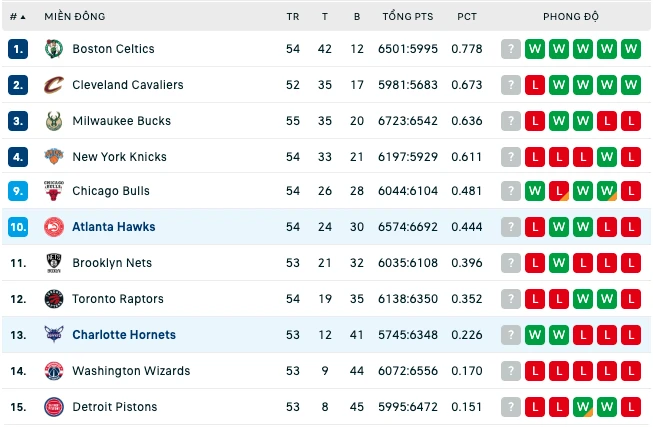The image size is (653, 427).
Task: Click Detroit Pistons first red L badge
Action: (x=535, y=407)
